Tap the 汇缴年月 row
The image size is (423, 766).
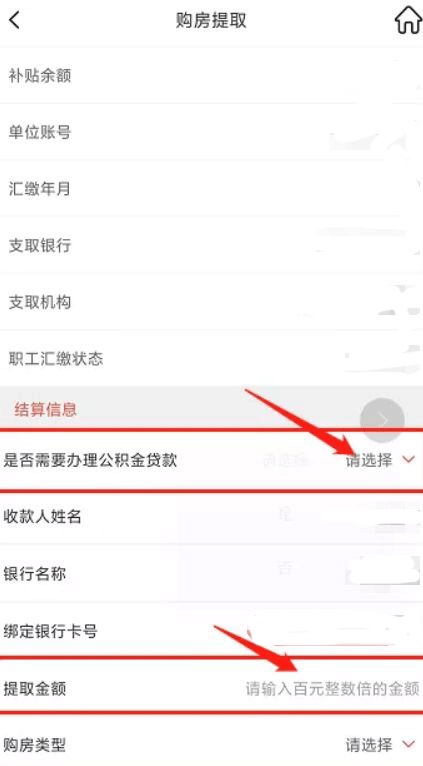point(212,189)
